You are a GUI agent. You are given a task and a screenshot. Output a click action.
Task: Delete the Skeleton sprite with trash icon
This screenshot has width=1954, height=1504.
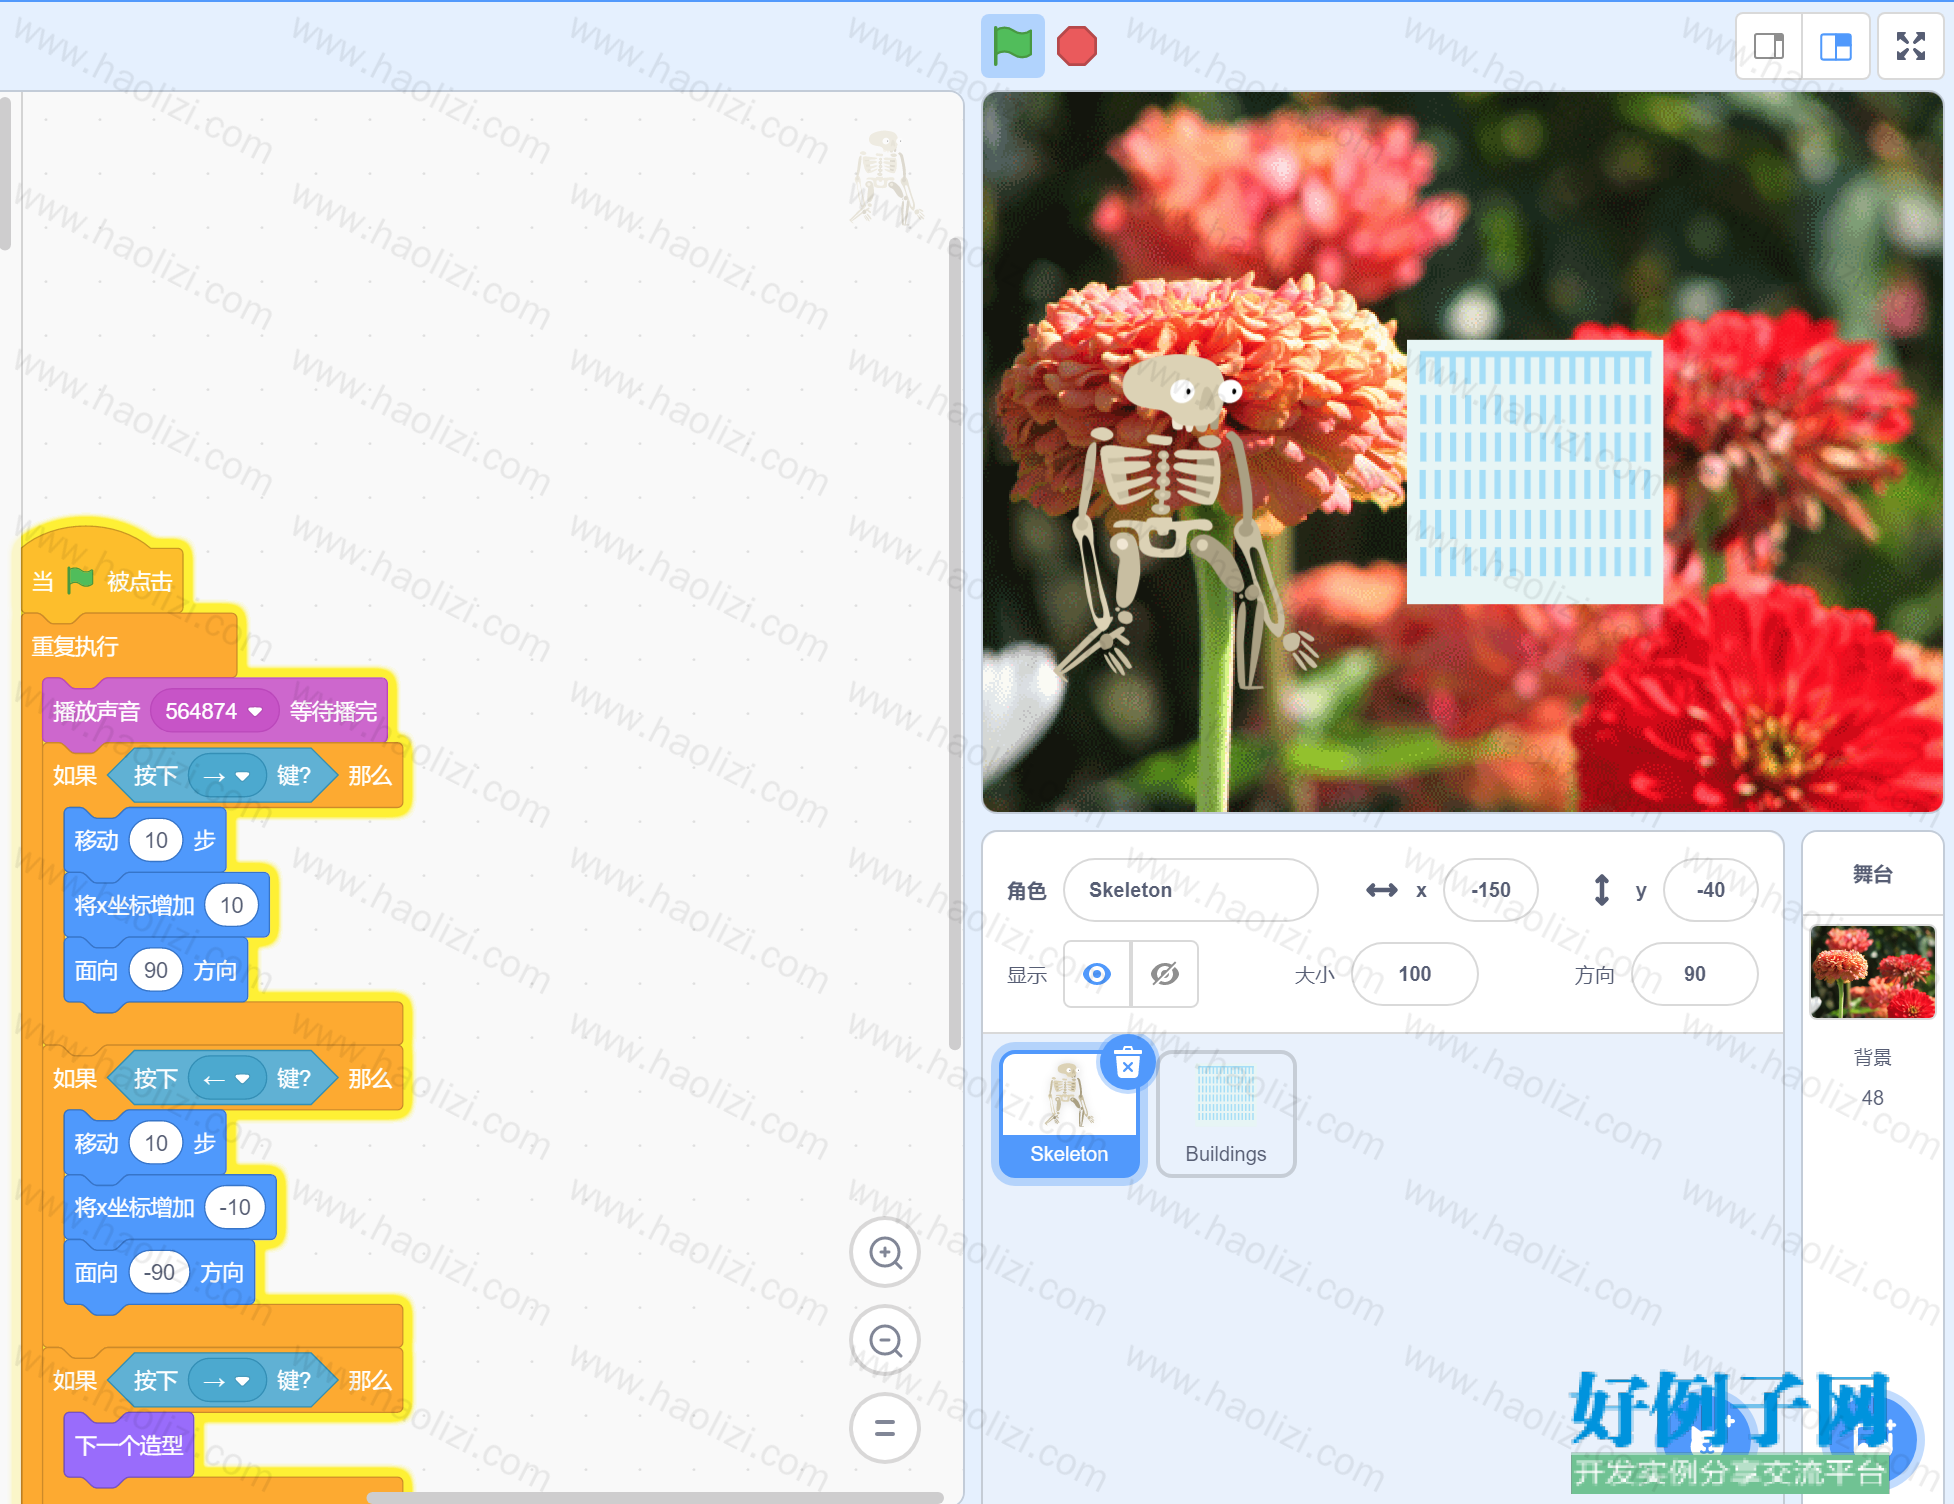[1127, 1064]
